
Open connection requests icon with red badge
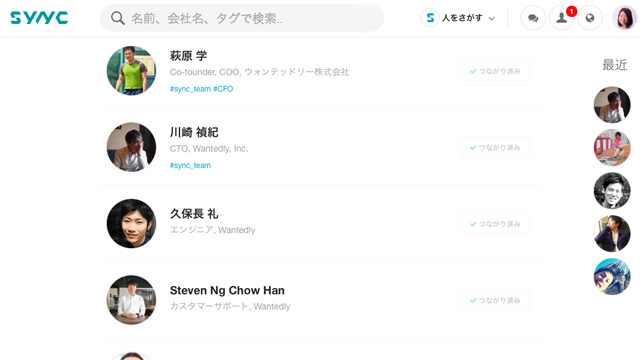[x=562, y=18]
